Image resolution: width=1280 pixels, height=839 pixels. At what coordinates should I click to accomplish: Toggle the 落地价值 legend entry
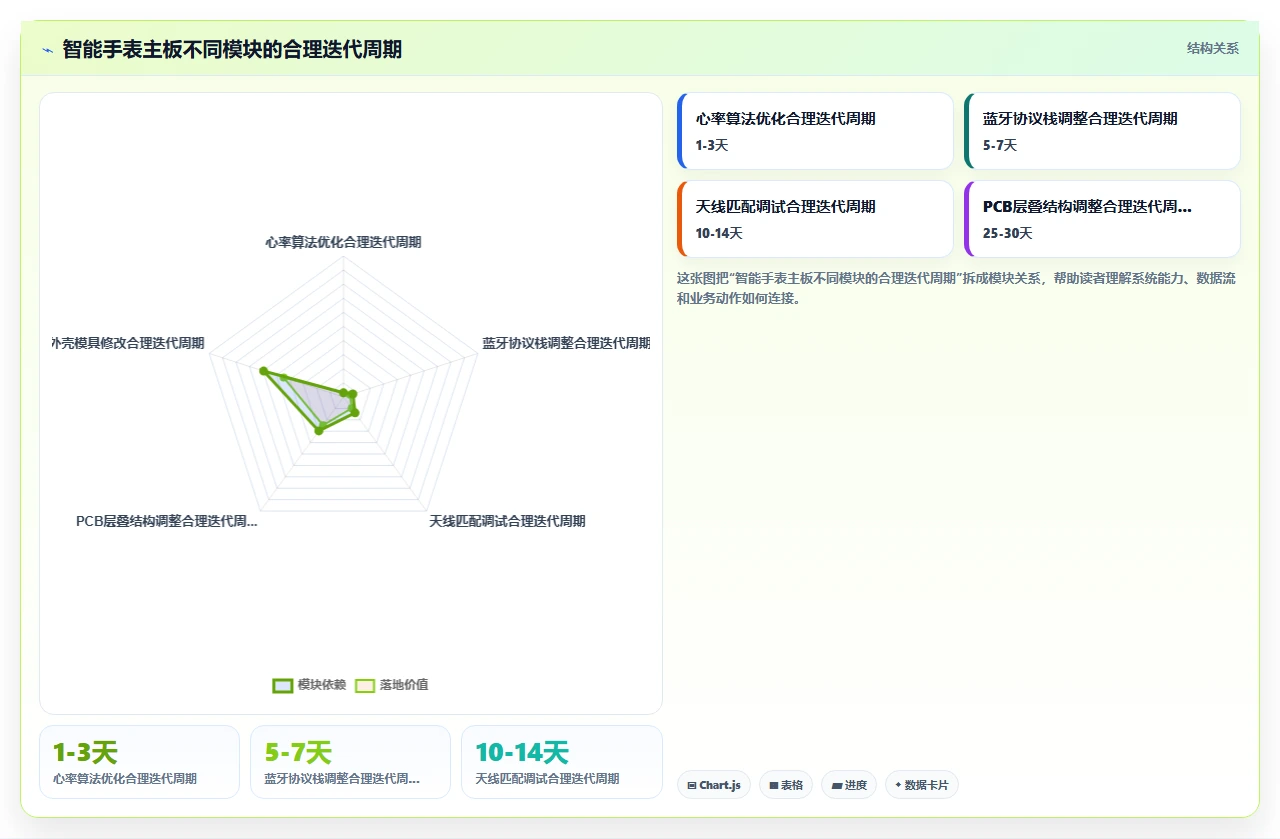point(392,685)
